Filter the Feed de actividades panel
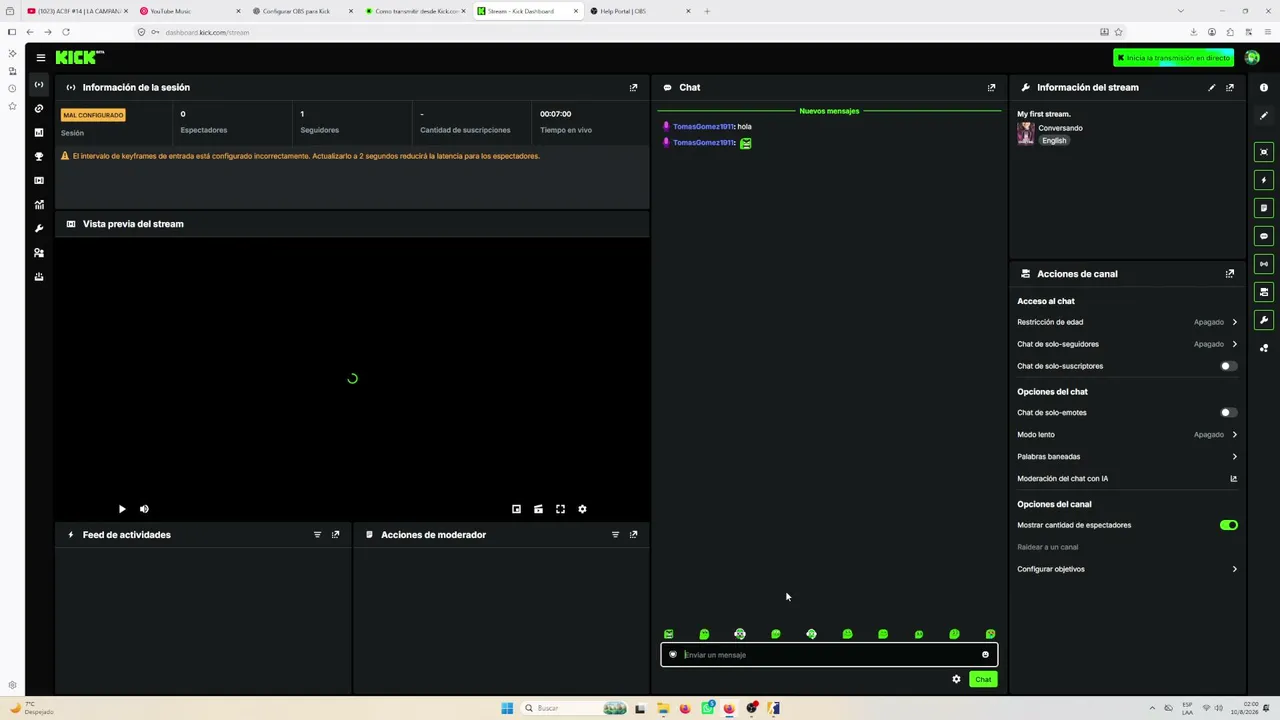The height and width of the screenshot is (720, 1280). coord(317,534)
